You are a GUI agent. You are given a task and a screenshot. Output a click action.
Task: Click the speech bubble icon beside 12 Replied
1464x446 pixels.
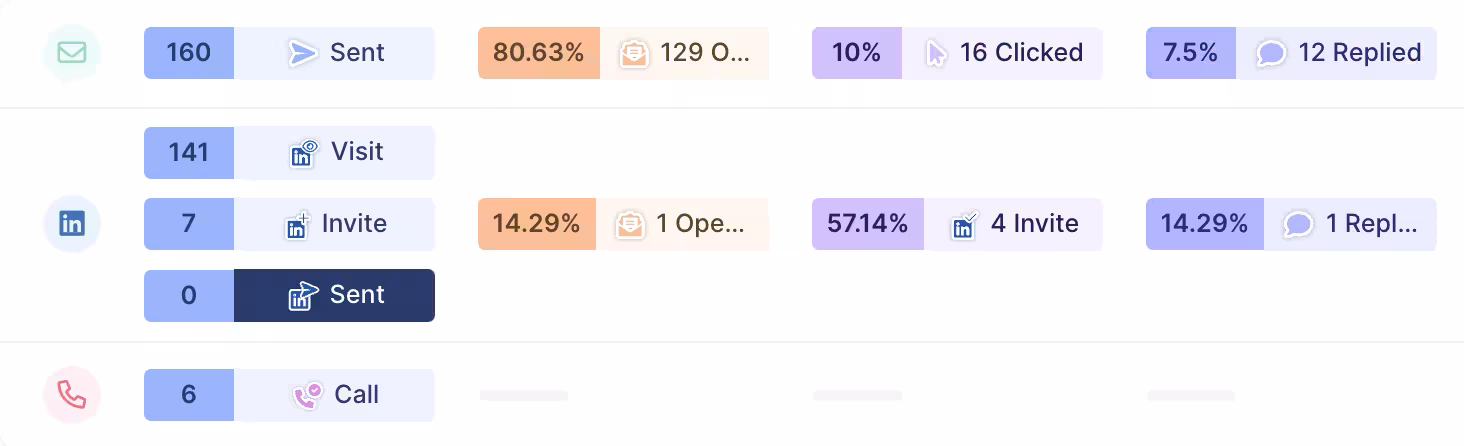(x=1271, y=53)
